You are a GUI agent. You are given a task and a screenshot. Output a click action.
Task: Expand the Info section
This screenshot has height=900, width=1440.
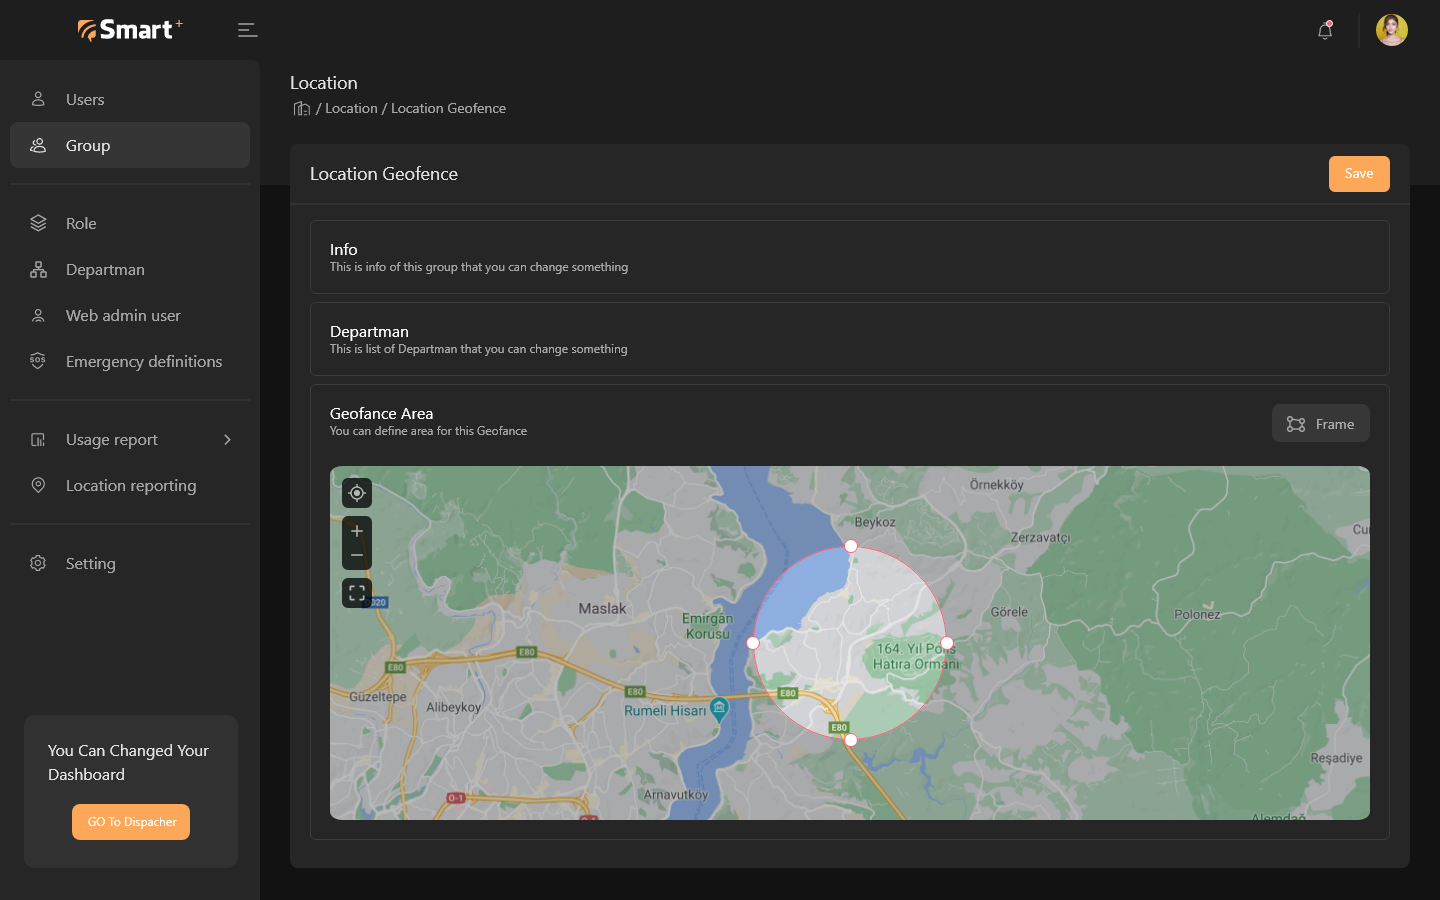850,257
